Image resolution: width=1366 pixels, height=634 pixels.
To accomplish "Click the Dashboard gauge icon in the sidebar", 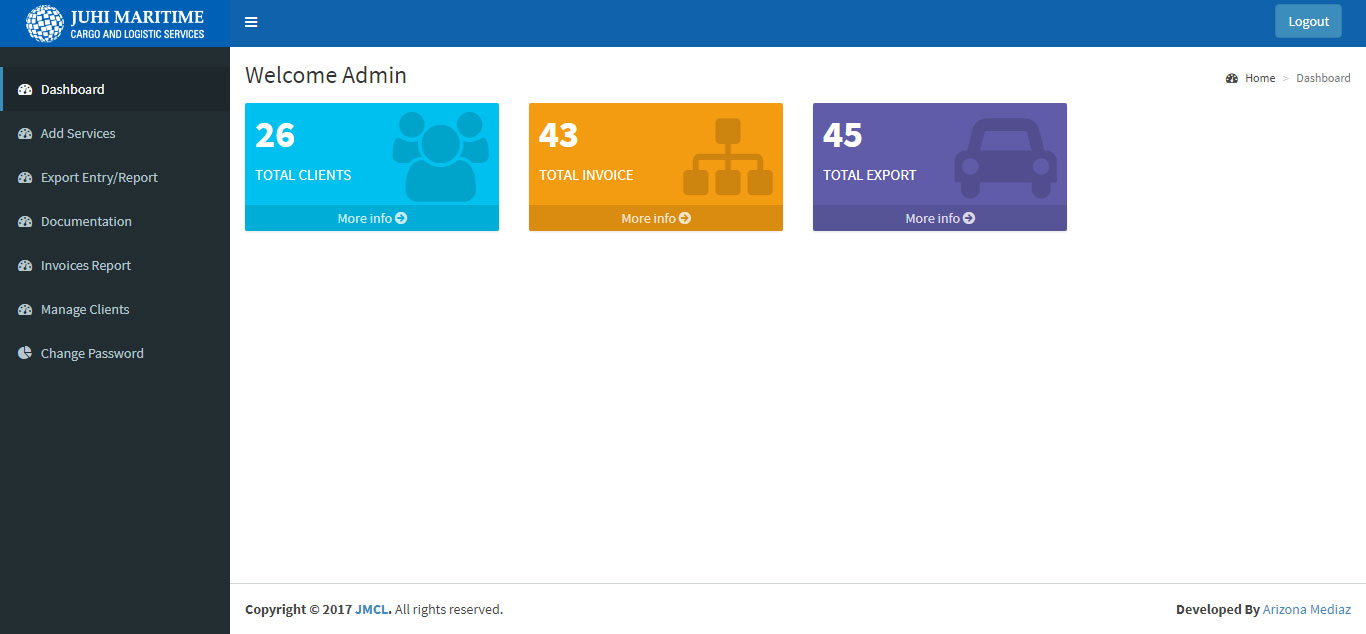I will 25,89.
